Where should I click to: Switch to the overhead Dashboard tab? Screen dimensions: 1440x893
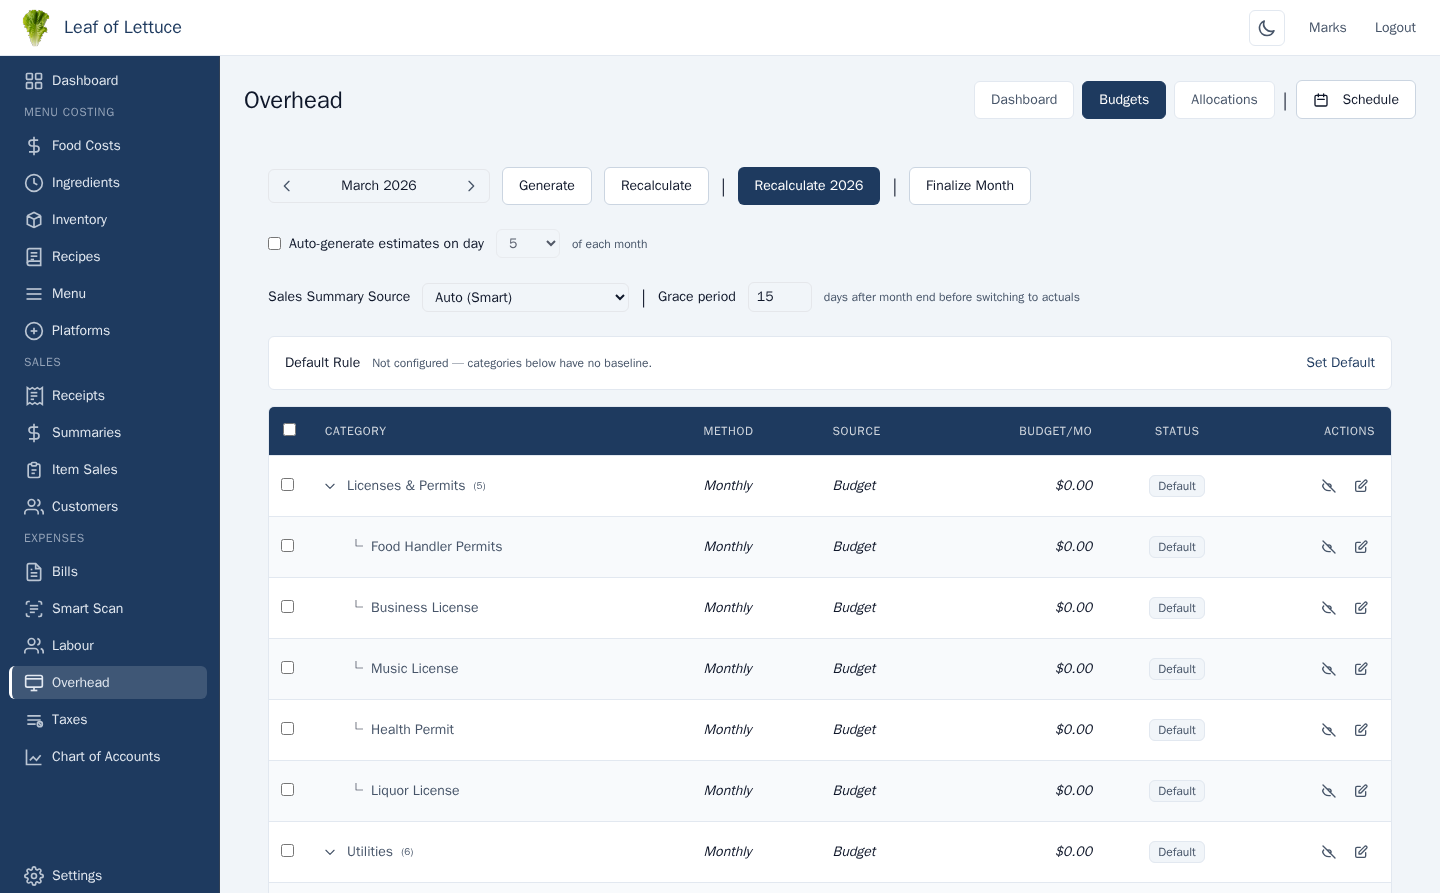point(1023,100)
